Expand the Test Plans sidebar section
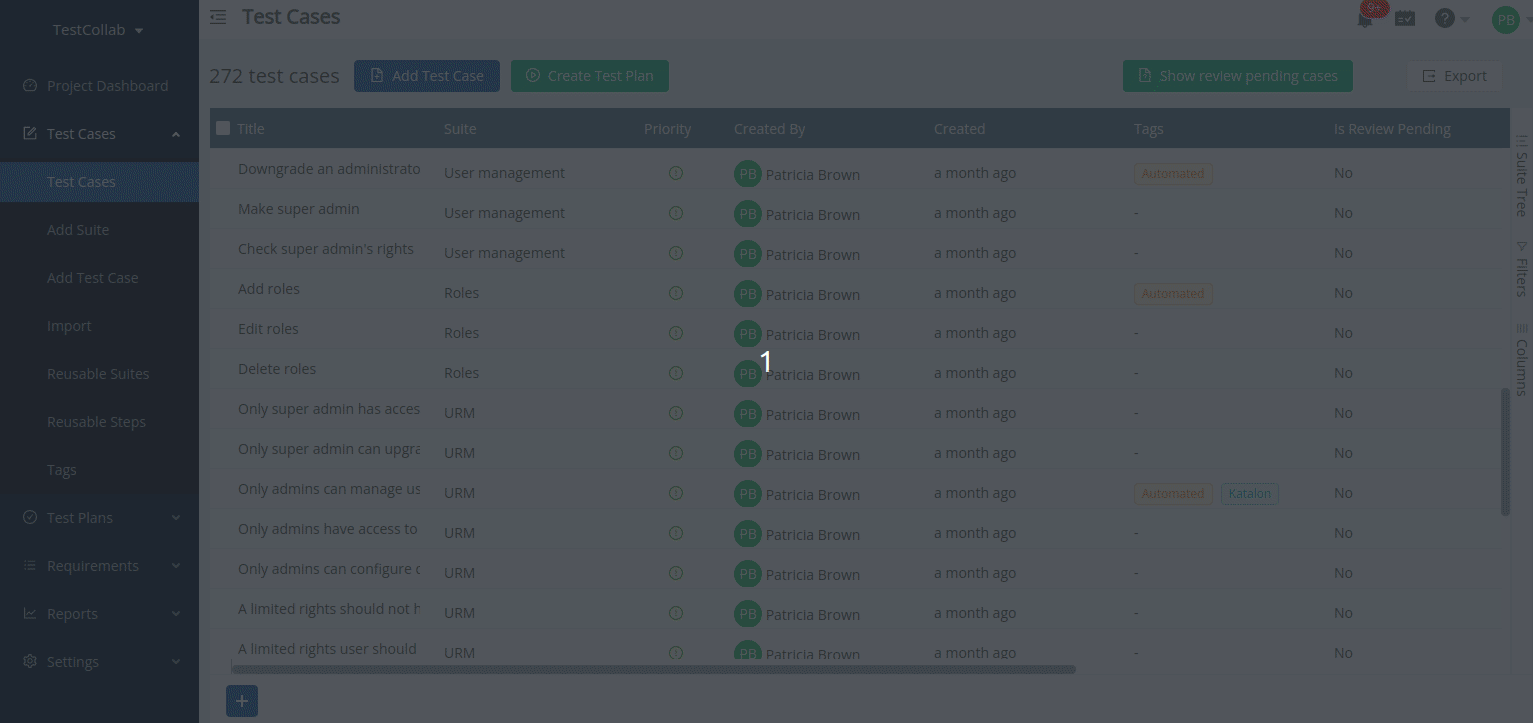Screen dimensions: 1533x723 tap(176, 518)
